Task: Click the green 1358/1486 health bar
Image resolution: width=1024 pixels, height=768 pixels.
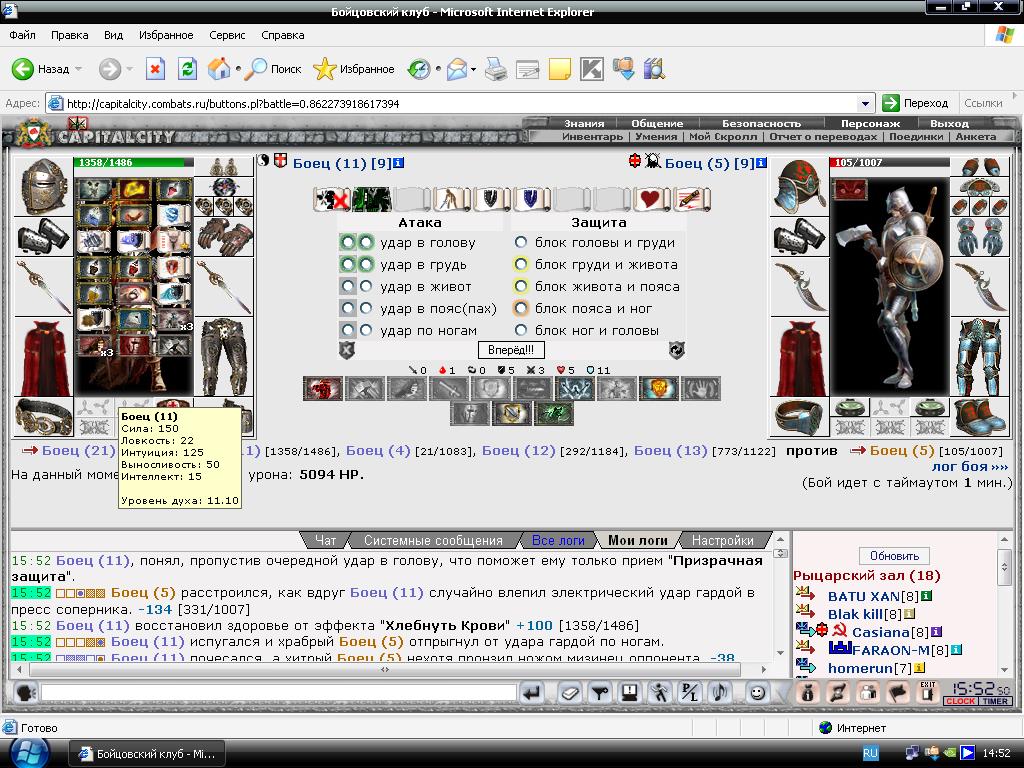Action: pyautogui.click(x=133, y=163)
